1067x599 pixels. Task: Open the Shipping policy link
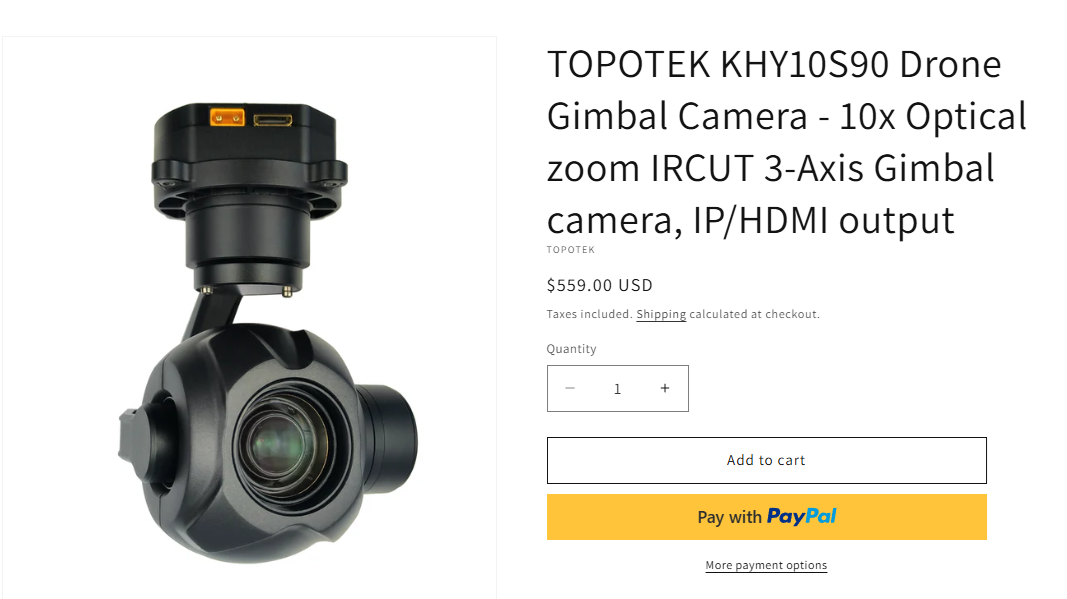(x=661, y=314)
